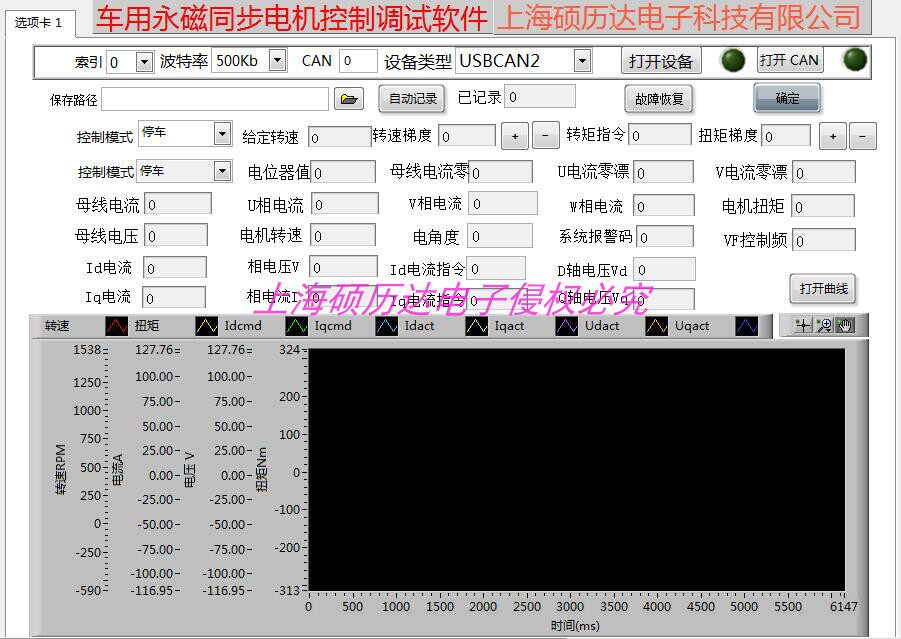This screenshot has width=901, height=639.
Task: Click the U电流零漂 field
Action: 664,172
